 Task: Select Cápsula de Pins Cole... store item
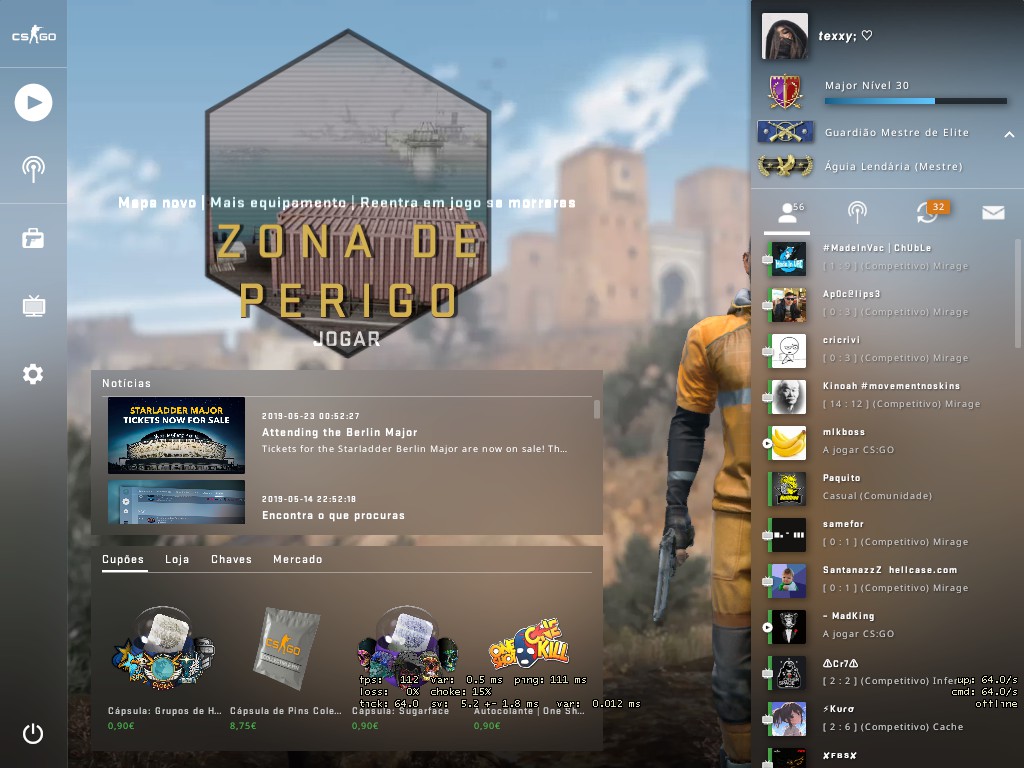(285, 666)
